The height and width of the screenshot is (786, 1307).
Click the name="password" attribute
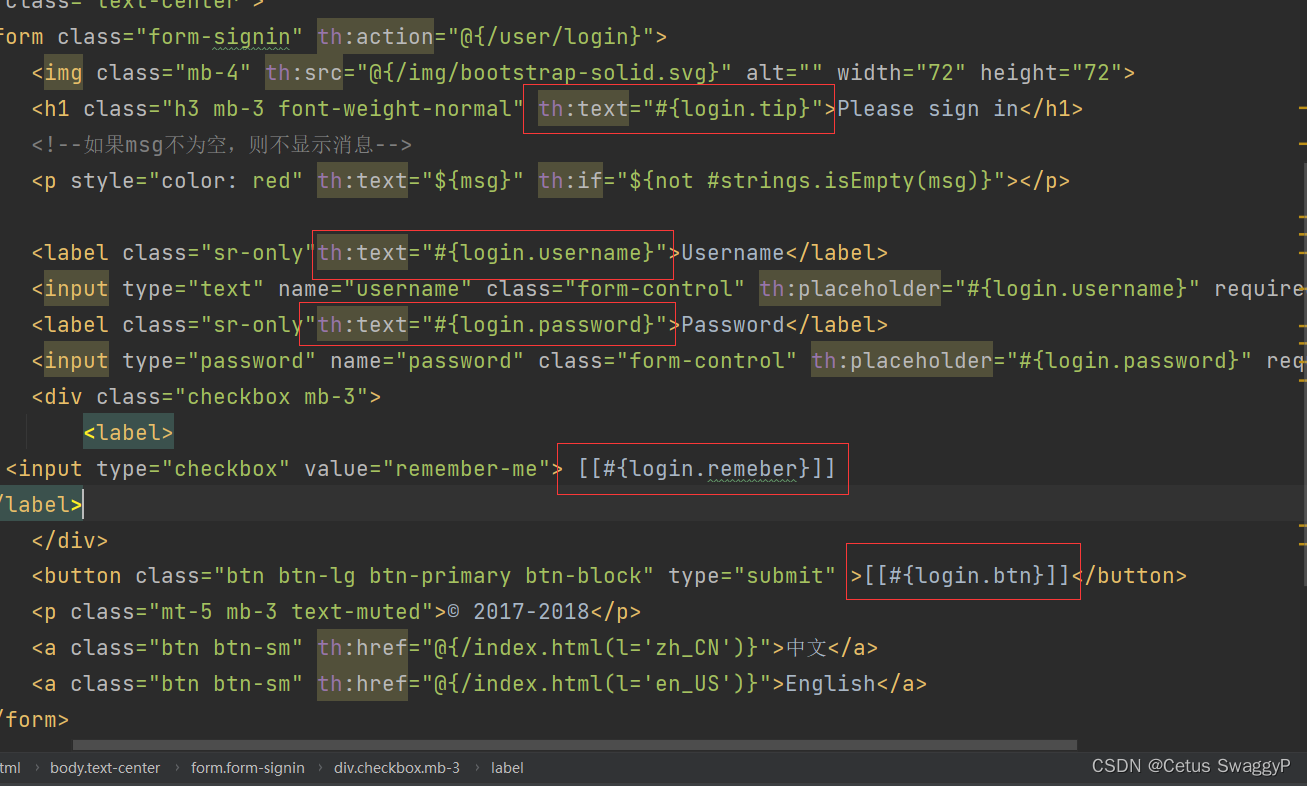pos(428,361)
